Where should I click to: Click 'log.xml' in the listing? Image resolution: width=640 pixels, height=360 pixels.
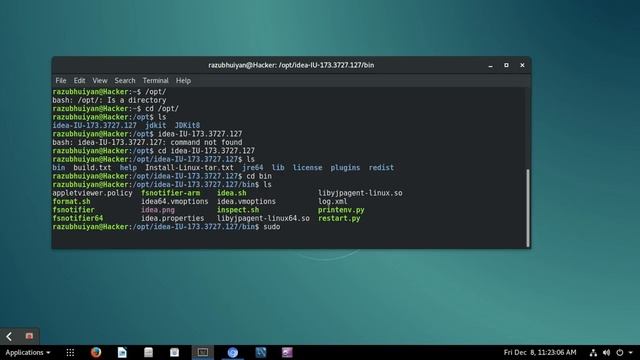(x=333, y=202)
